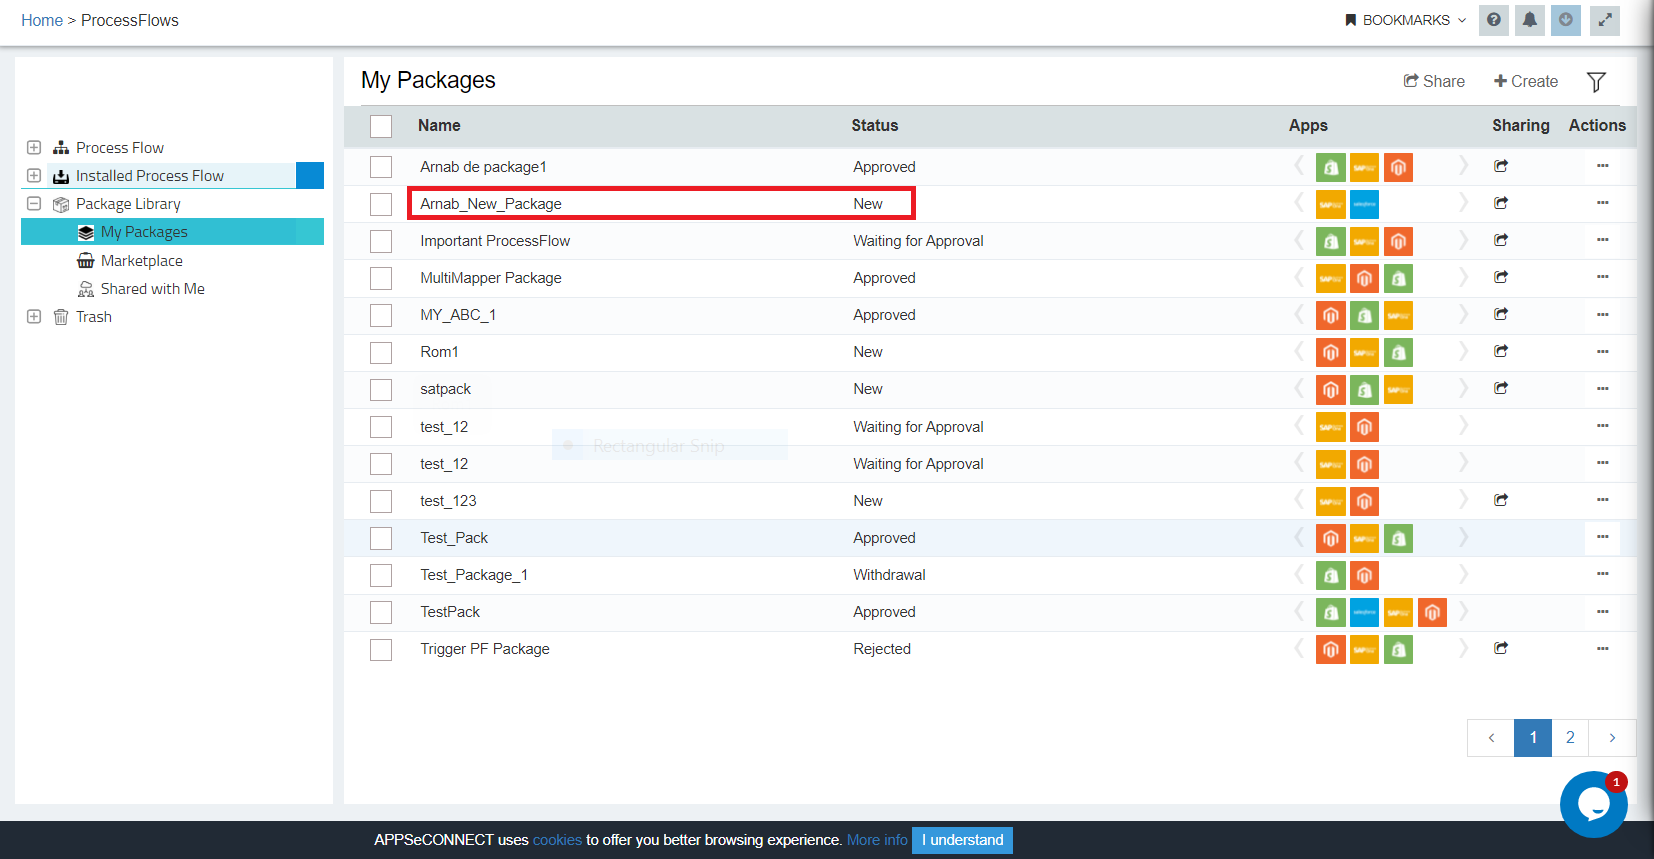Screen dimensions: 1654x859
Task: Tick the select-all checkbox in header
Action: 381,126
